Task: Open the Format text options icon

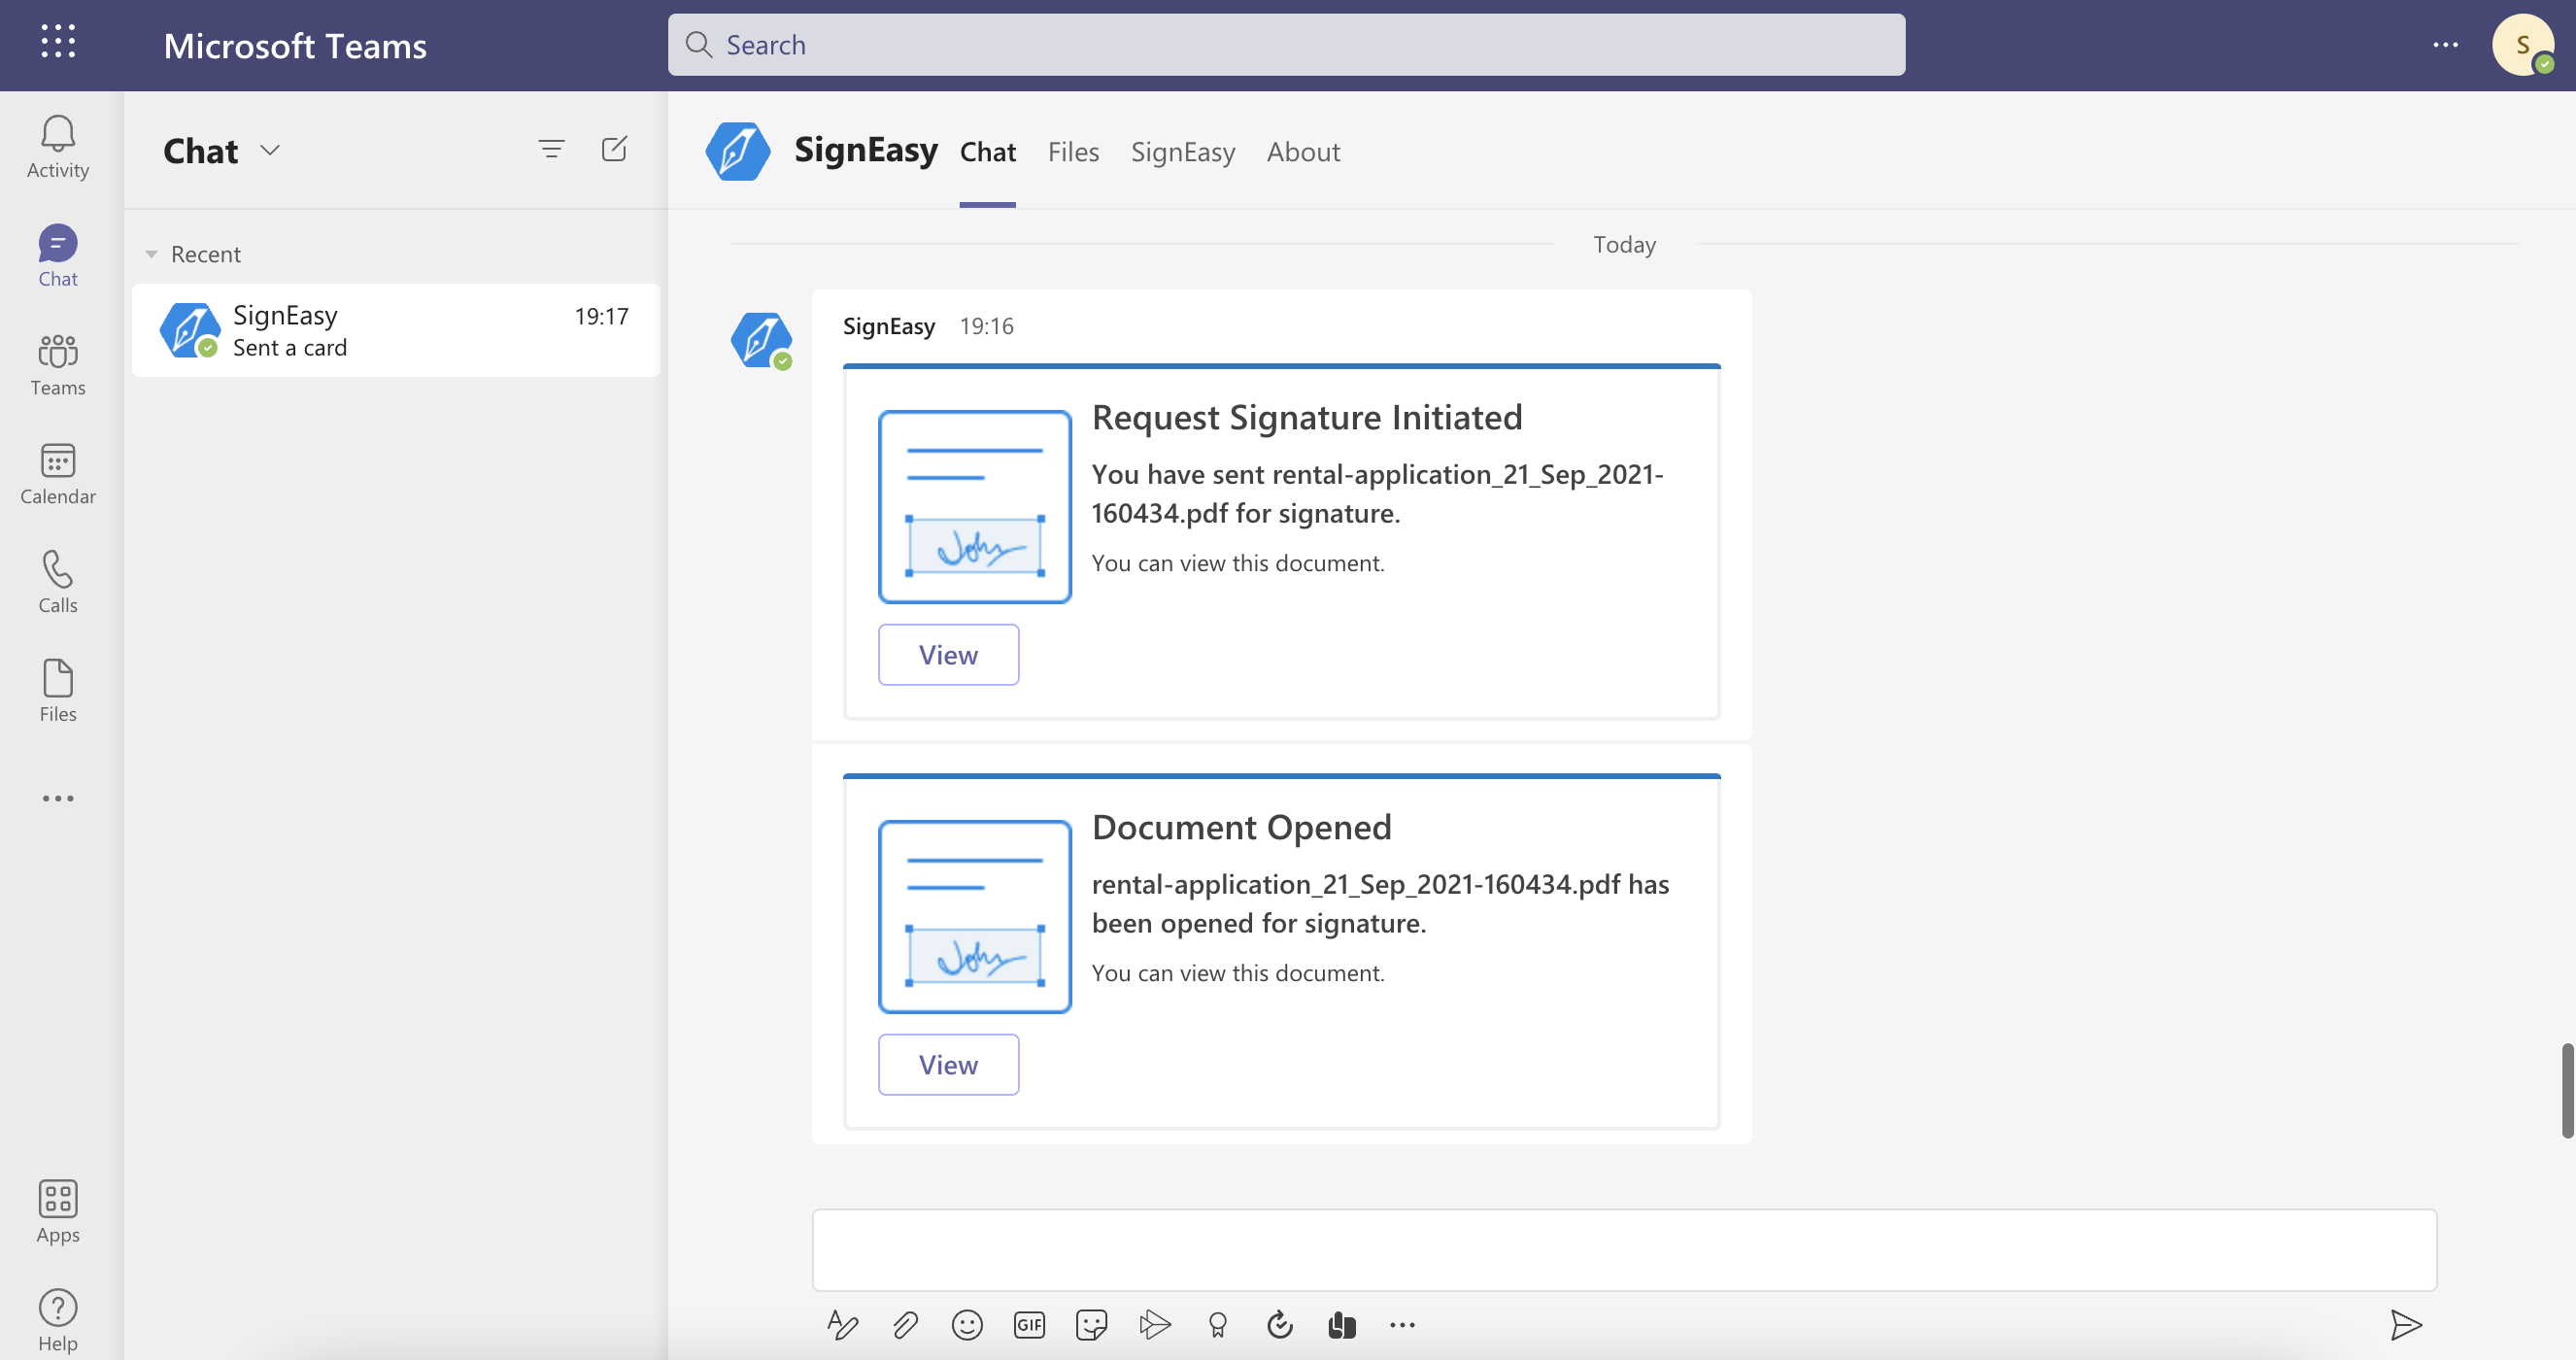Action: point(842,1325)
